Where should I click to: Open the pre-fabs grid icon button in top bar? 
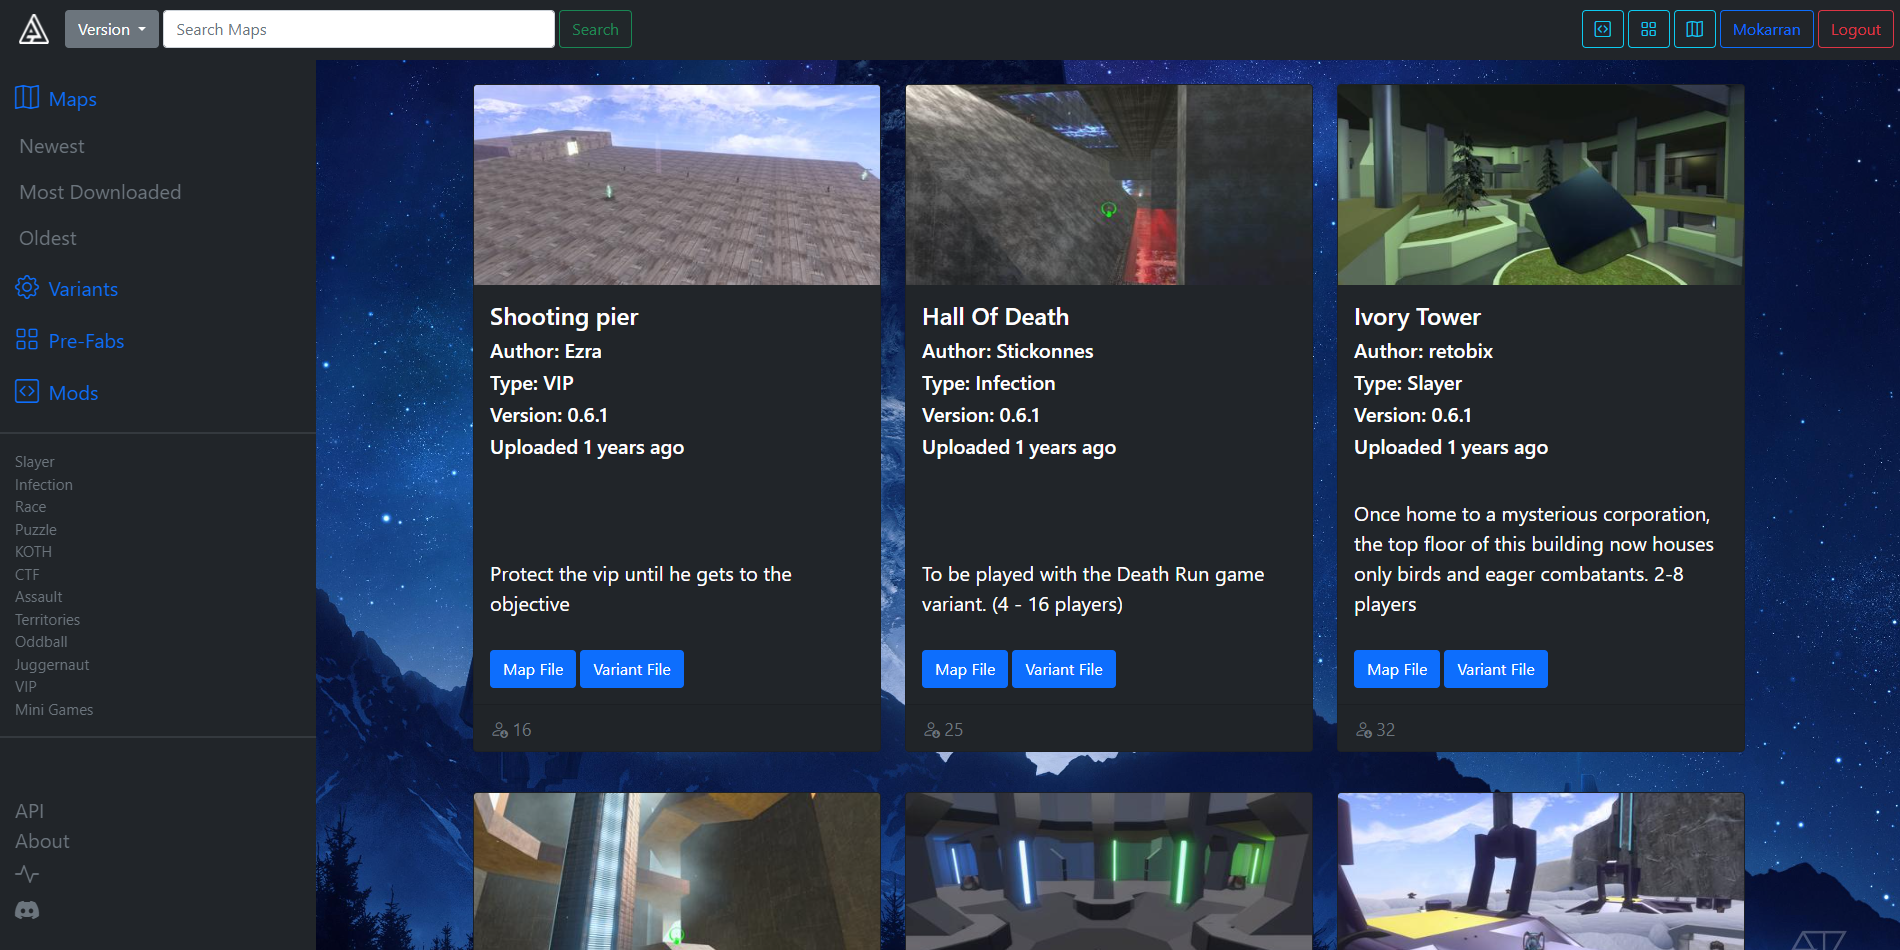point(1649,29)
